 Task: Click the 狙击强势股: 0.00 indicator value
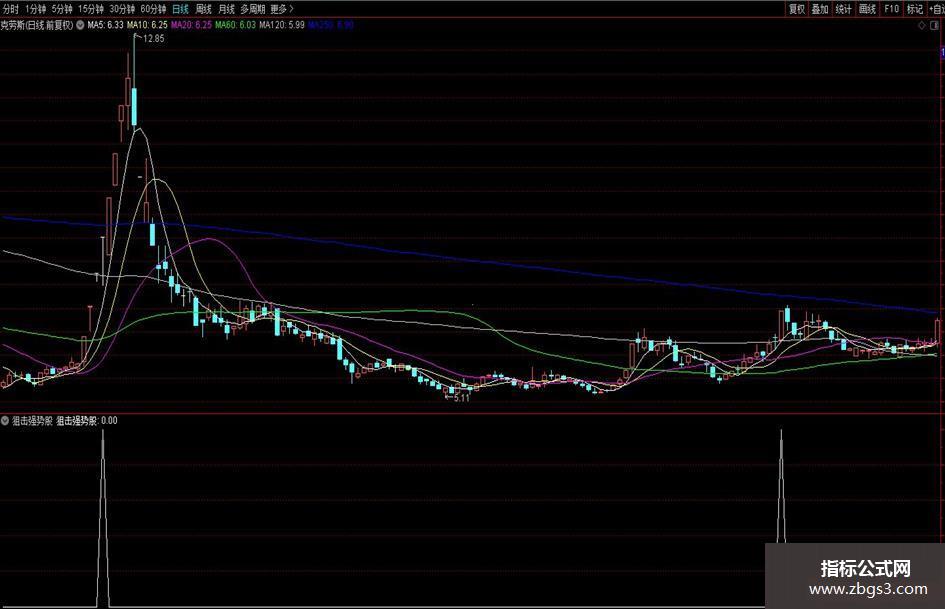click(x=87, y=420)
